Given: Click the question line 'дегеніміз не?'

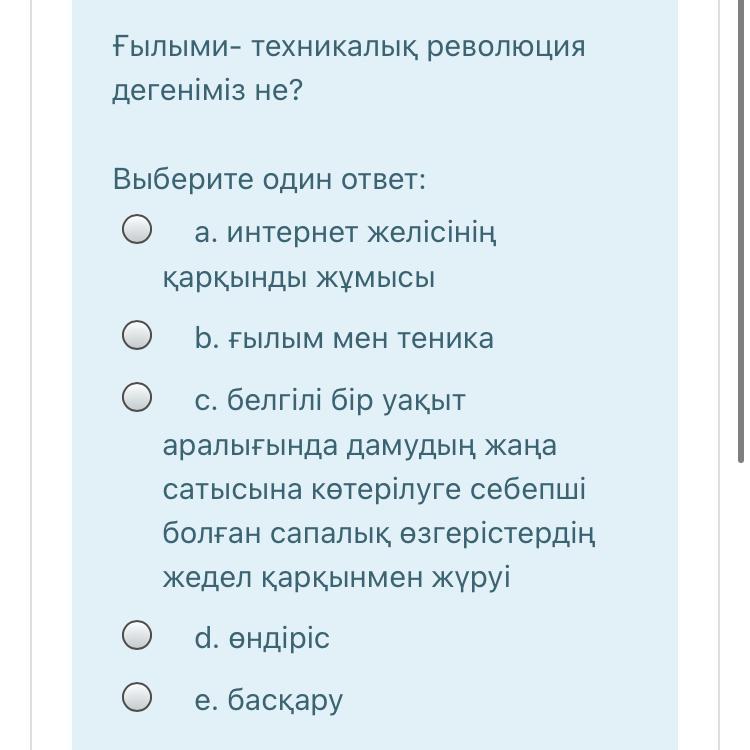Looking at the screenshot, I should [208, 89].
